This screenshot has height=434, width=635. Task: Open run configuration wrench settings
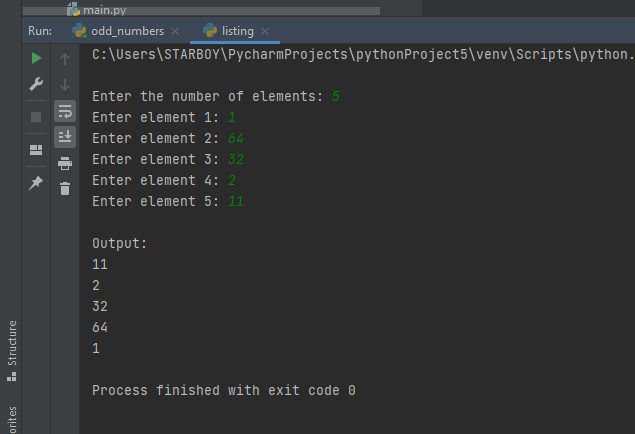point(36,84)
